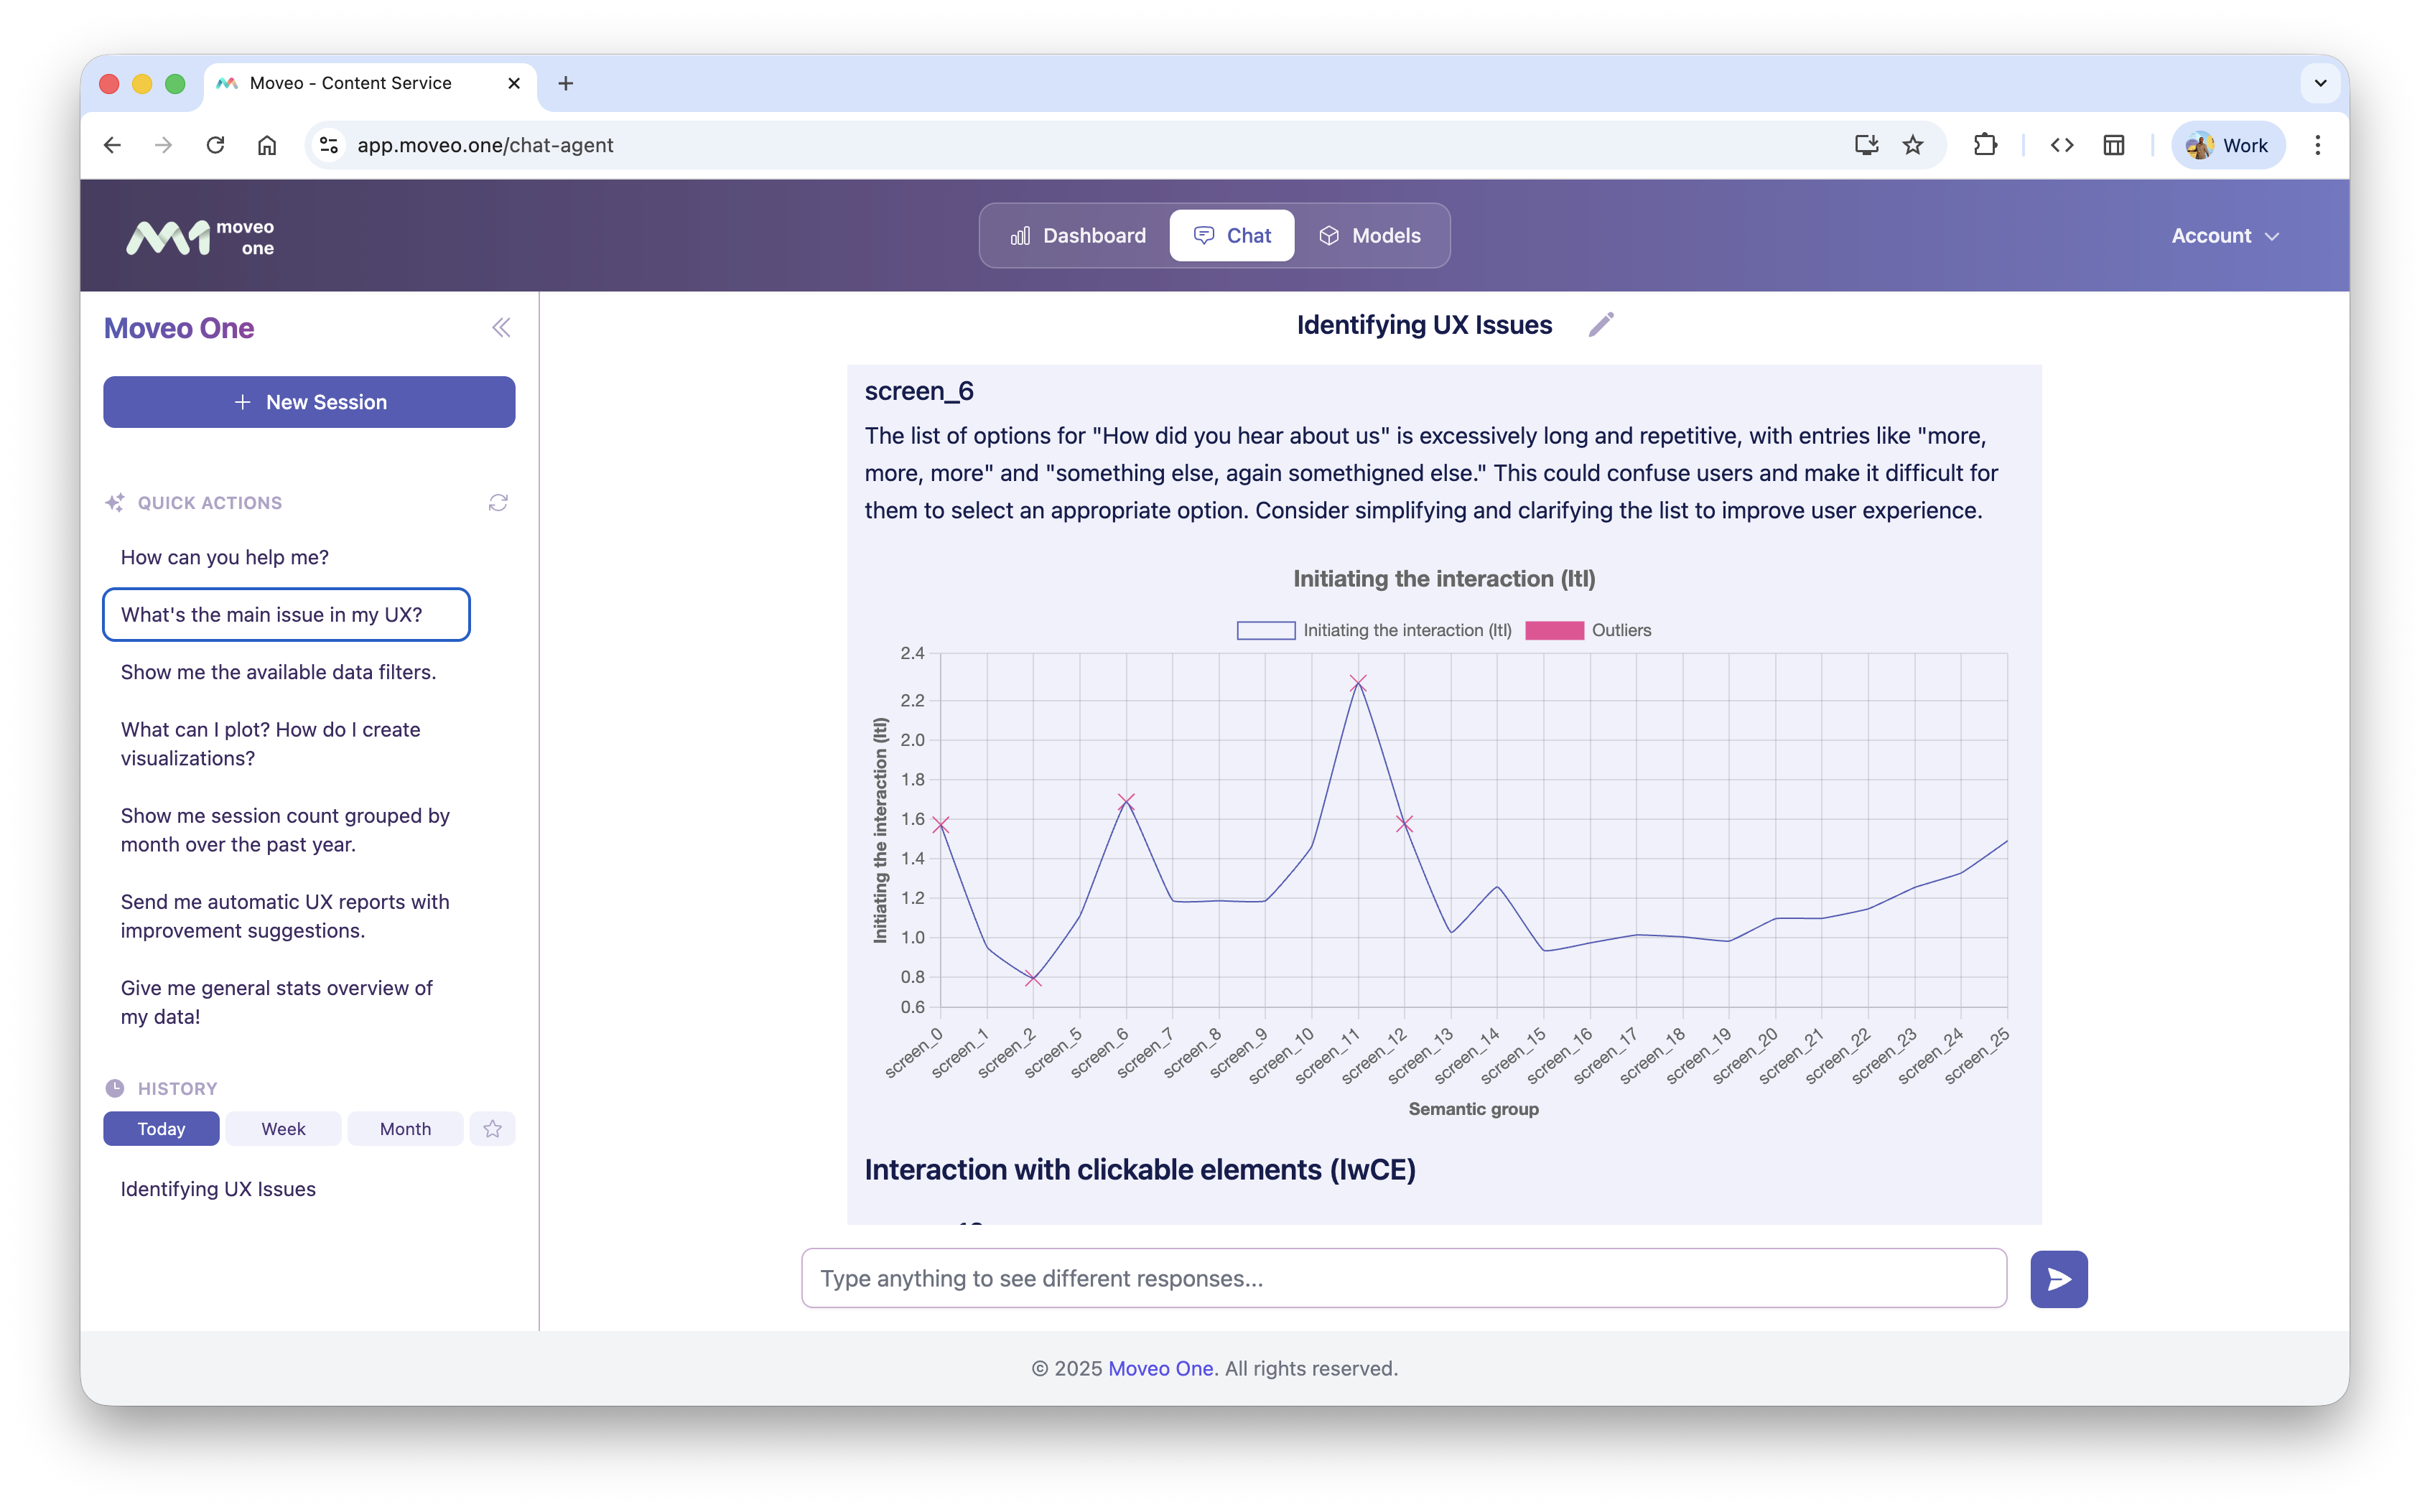Click the History clock icon
Image resolution: width=2430 pixels, height=1512 pixels.
click(115, 1088)
